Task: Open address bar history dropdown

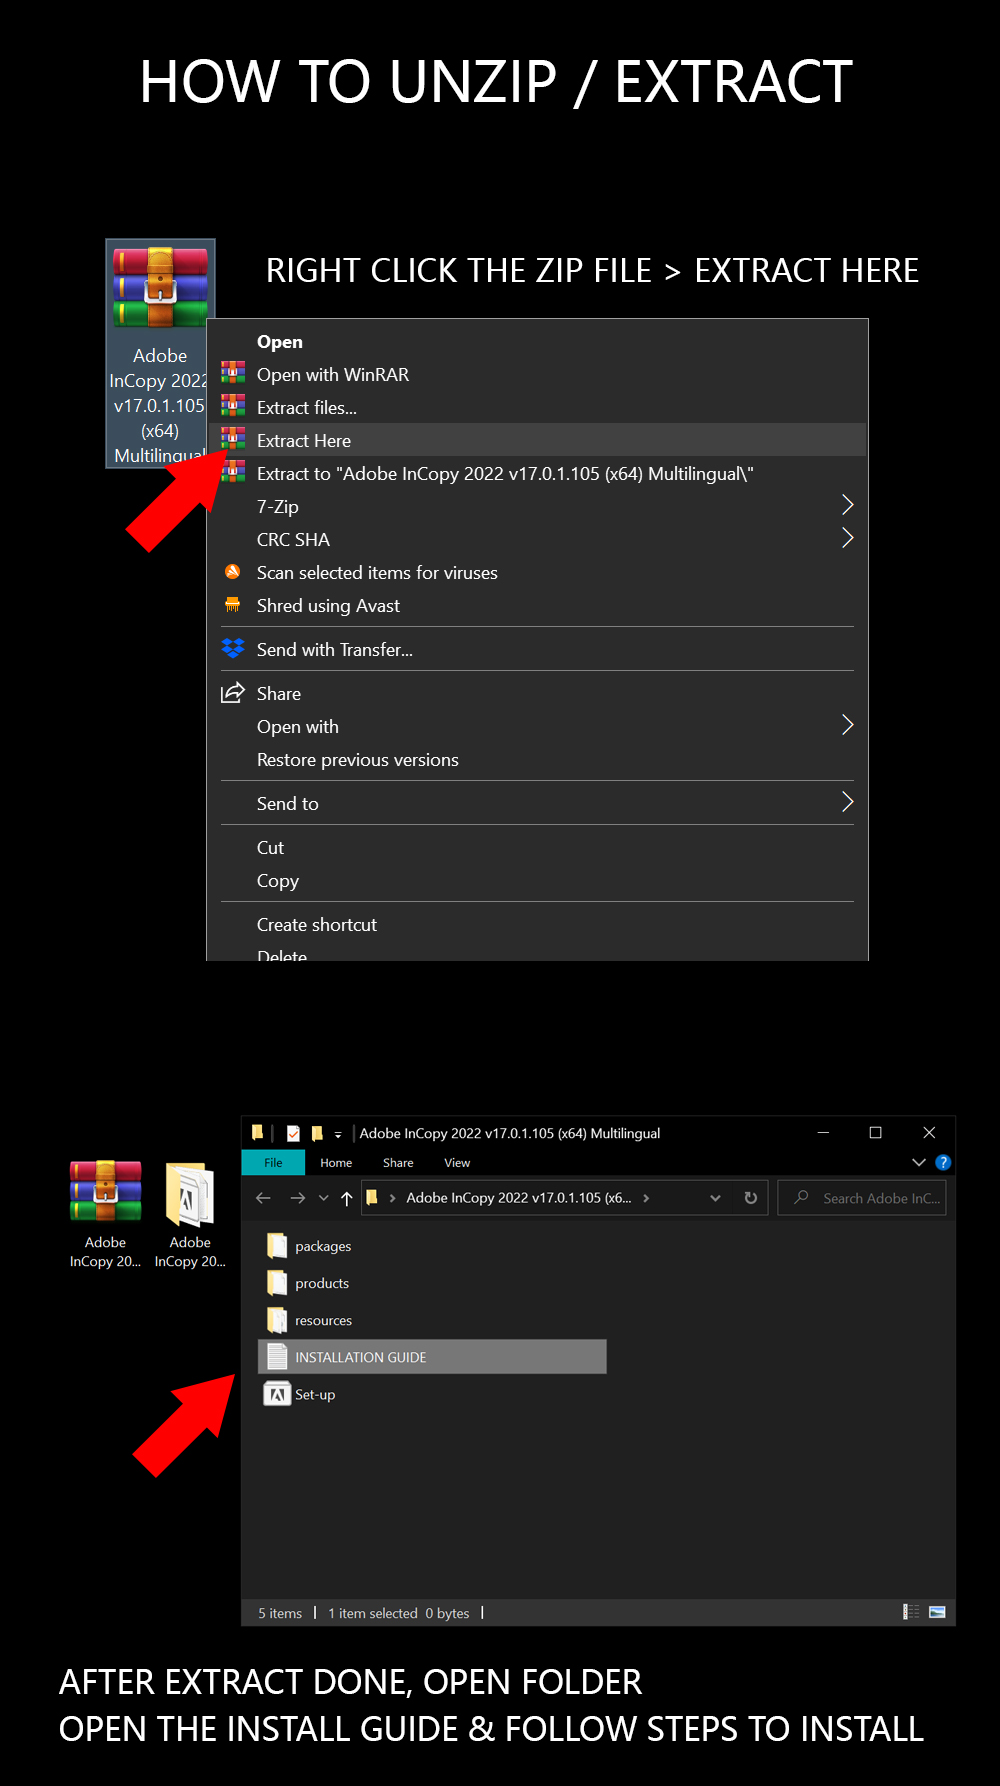Action: coord(715,1198)
